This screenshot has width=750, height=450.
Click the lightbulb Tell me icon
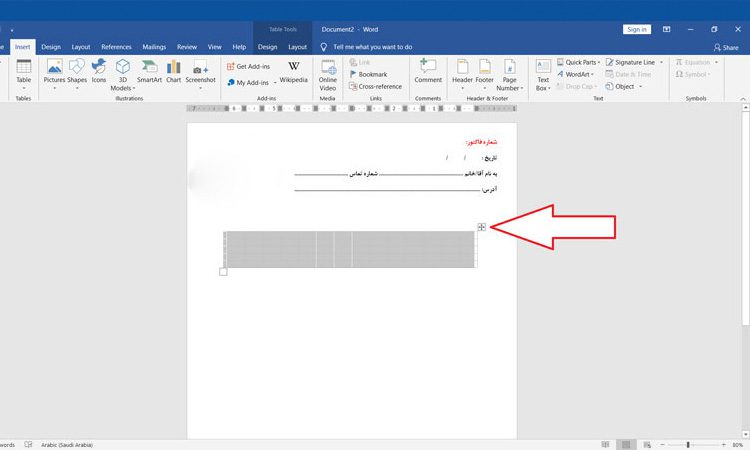324,47
